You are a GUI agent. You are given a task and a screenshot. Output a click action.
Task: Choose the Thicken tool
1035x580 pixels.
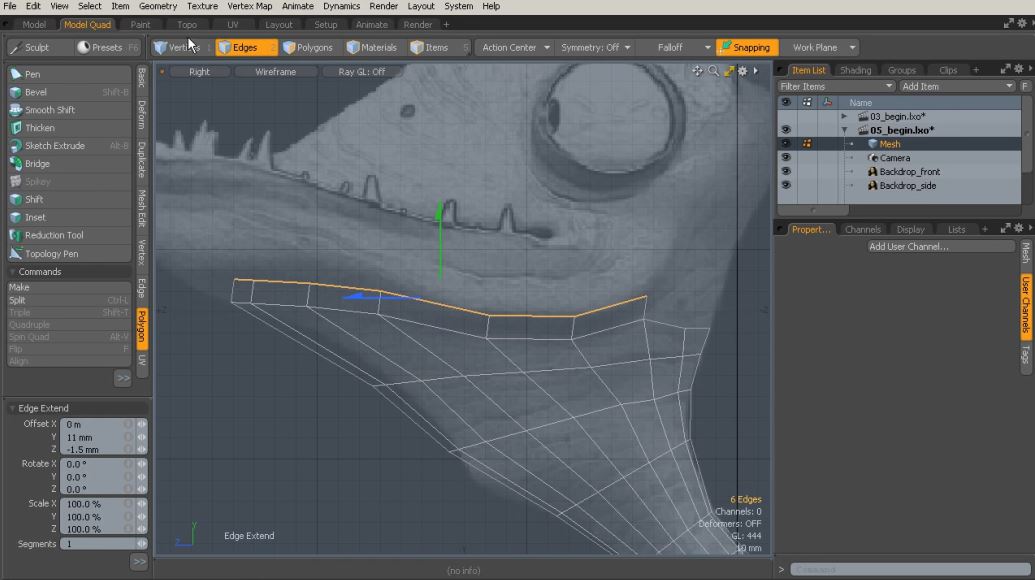(40, 128)
